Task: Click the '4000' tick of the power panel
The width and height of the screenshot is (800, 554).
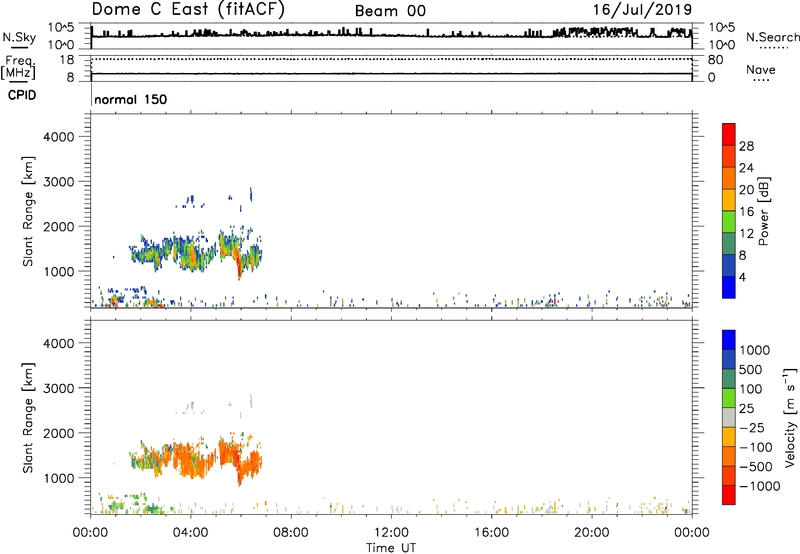Action: pyautogui.click(x=58, y=137)
